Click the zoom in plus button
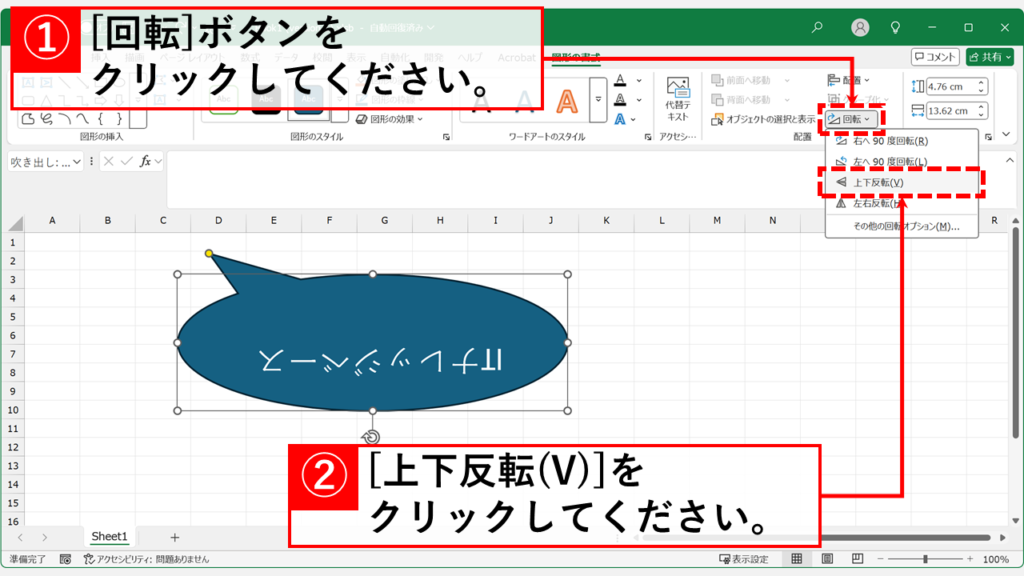The image size is (1024, 576). pyautogui.click(x=970, y=559)
